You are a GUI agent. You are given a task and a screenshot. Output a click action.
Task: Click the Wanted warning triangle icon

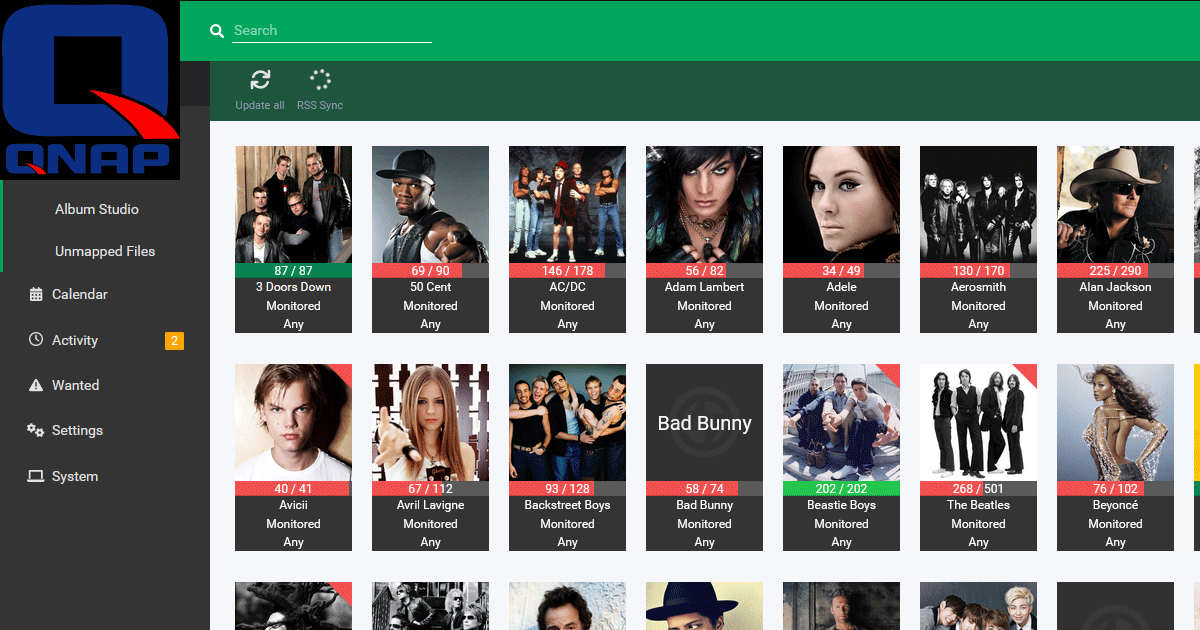pyautogui.click(x=36, y=386)
